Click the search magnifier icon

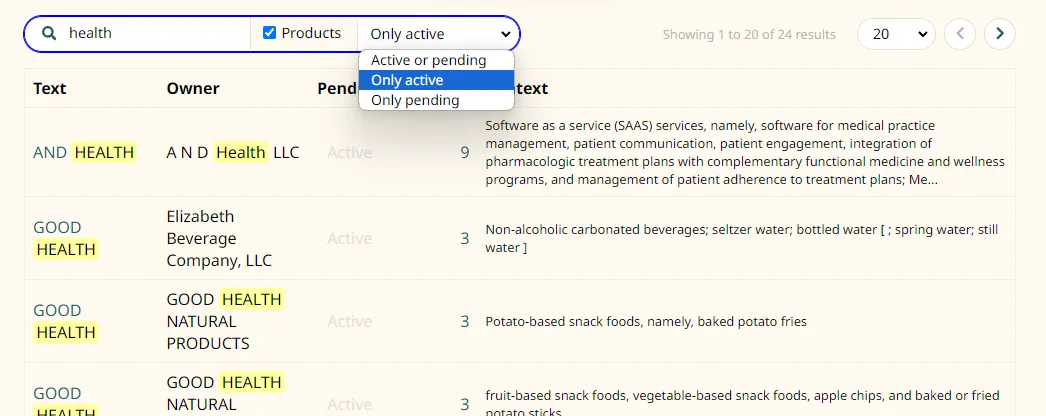pyautogui.click(x=48, y=33)
